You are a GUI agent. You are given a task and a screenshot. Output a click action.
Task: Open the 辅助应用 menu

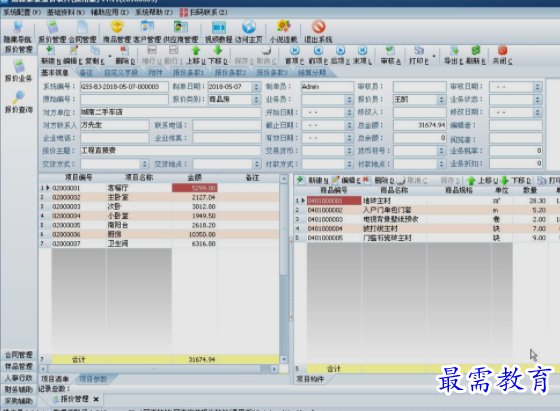click(110, 12)
